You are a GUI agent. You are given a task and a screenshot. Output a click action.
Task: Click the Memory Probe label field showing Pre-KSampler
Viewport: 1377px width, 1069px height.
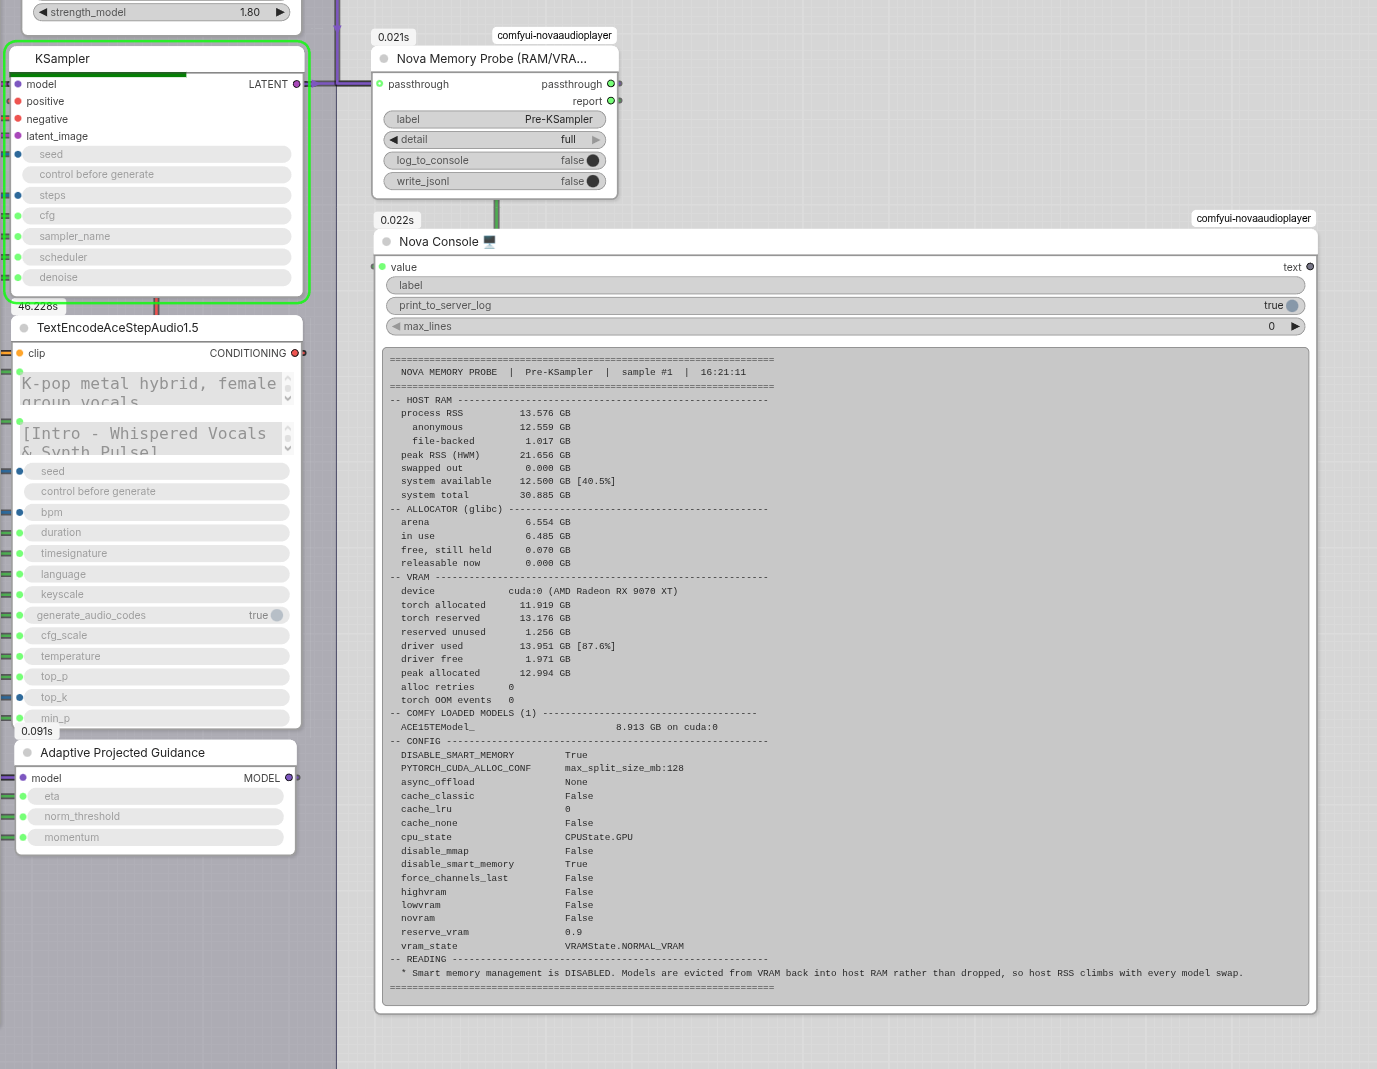point(495,119)
